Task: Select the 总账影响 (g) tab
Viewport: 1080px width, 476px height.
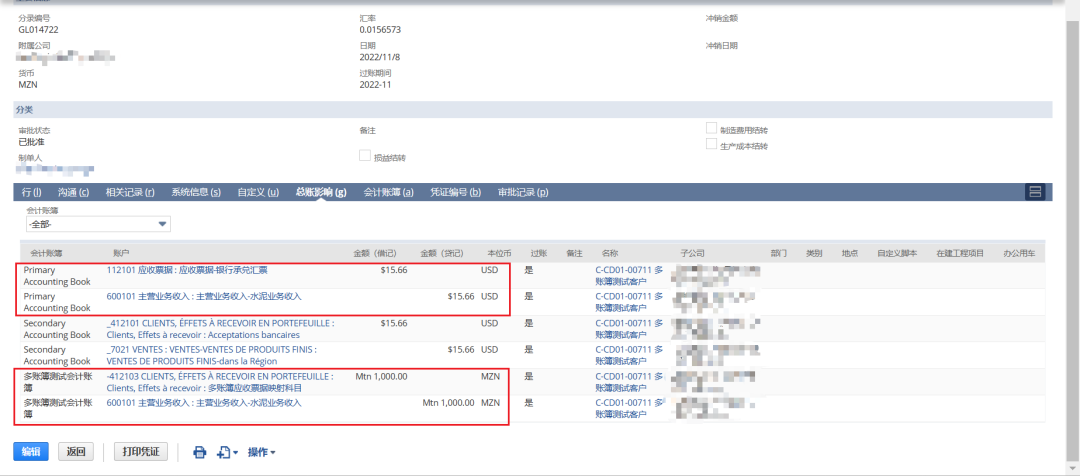Action: pyautogui.click(x=321, y=192)
